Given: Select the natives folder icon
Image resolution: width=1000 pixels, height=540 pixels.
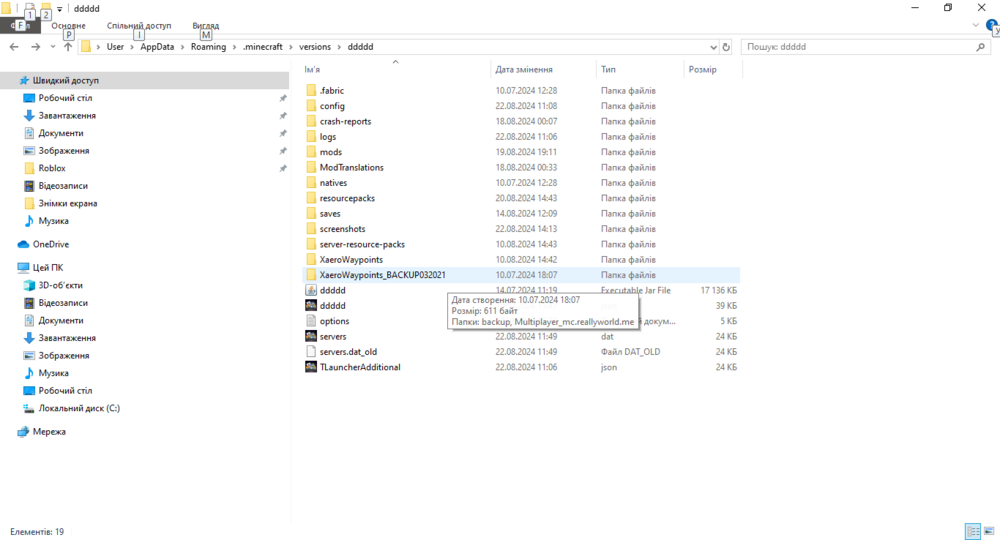Looking at the screenshot, I should pos(311,182).
